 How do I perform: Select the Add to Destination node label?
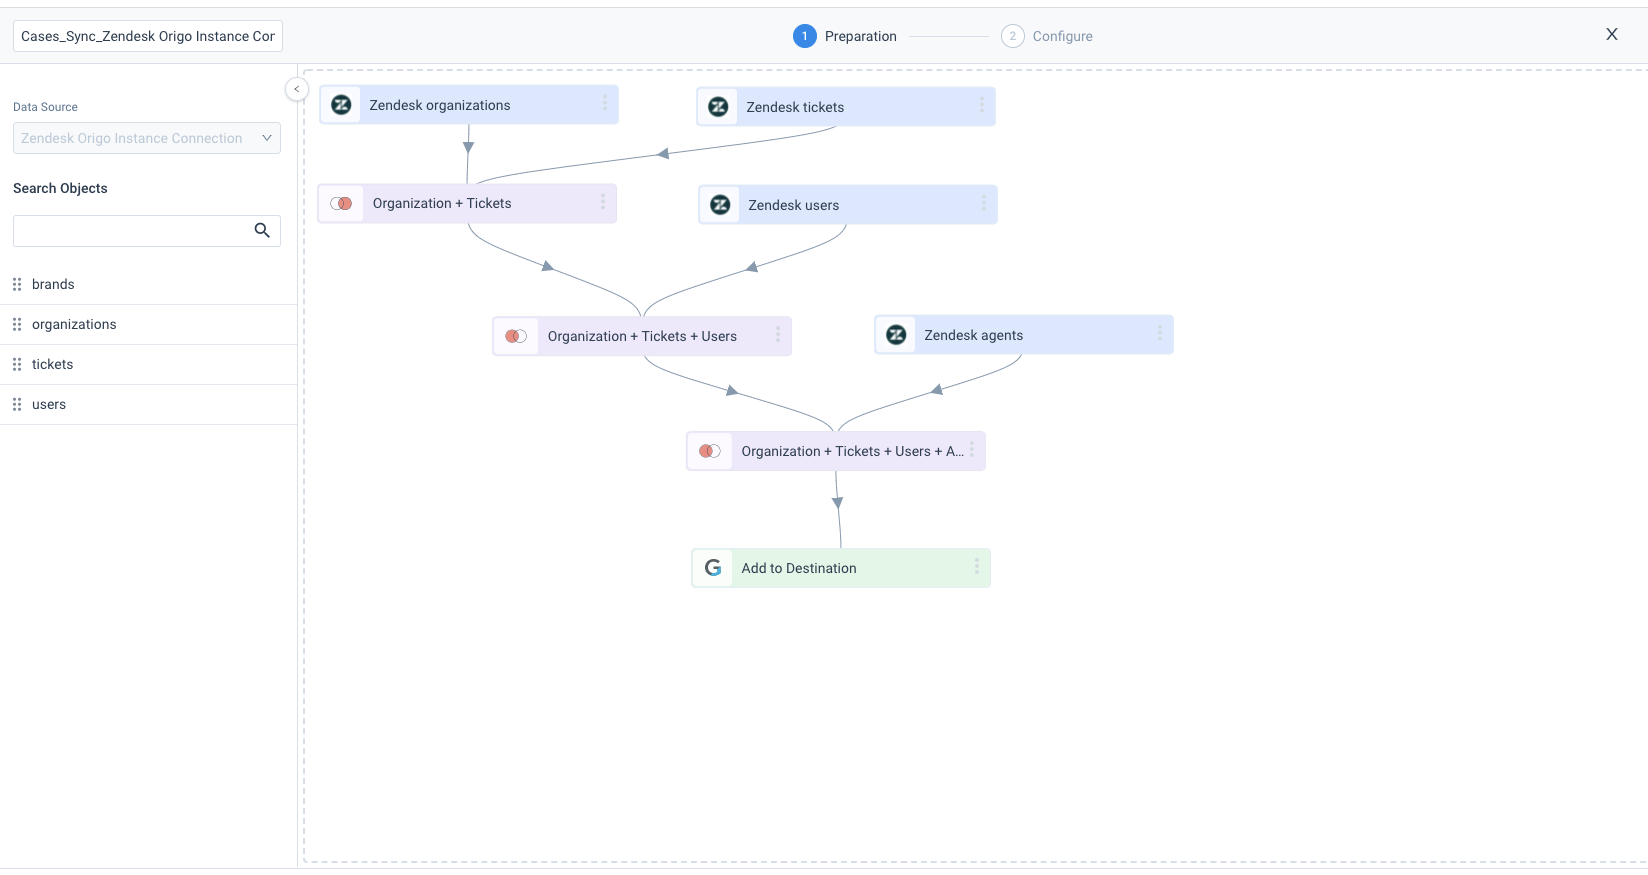pyautogui.click(x=799, y=568)
